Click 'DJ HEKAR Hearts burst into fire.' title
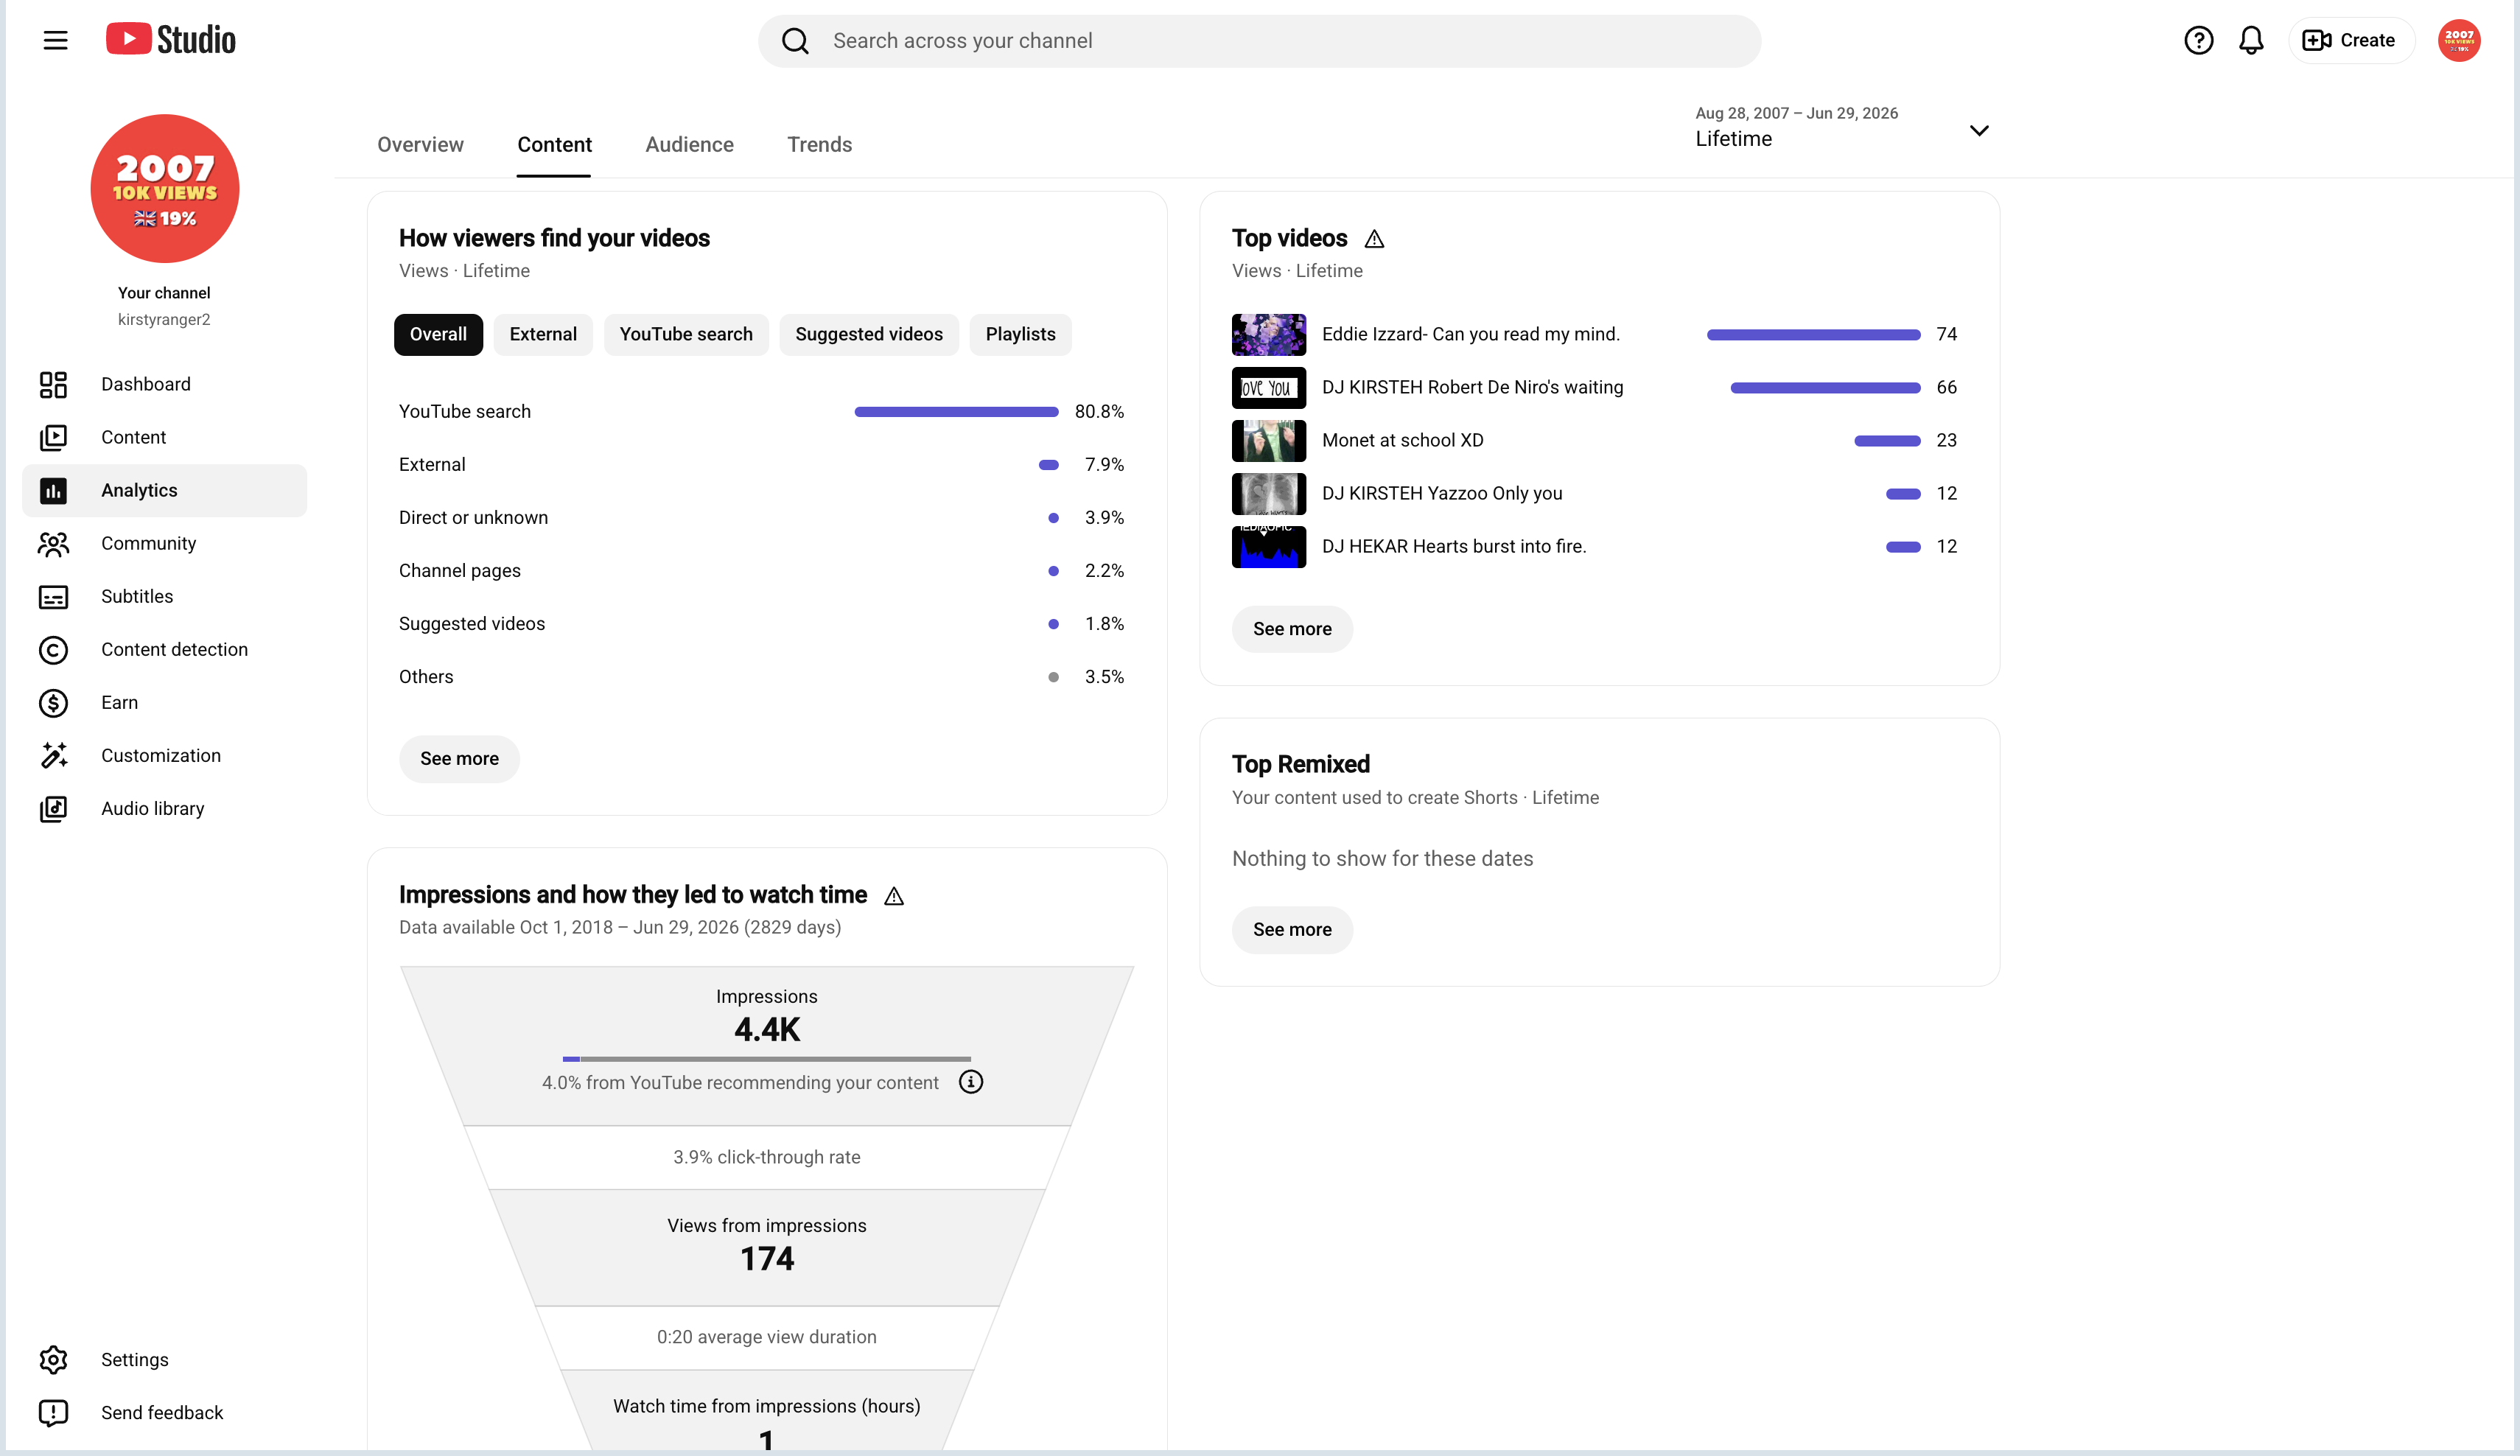2520x1456 pixels. pos(1454,546)
